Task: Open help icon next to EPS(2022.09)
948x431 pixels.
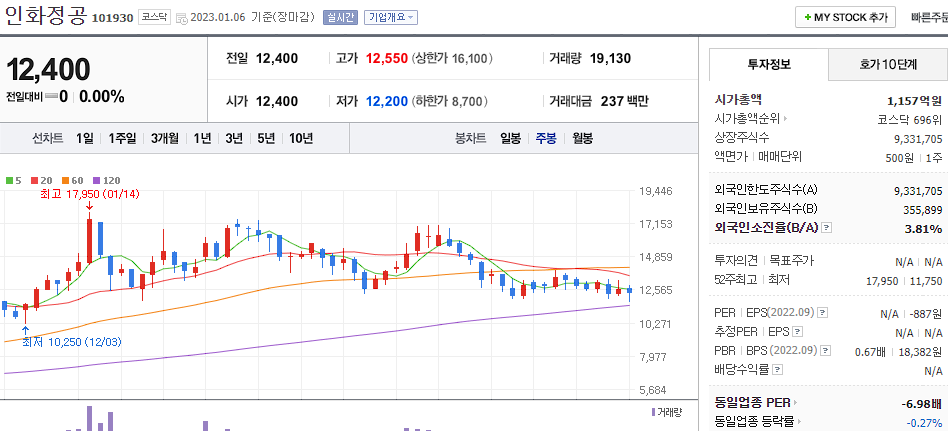Action: pos(822,313)
